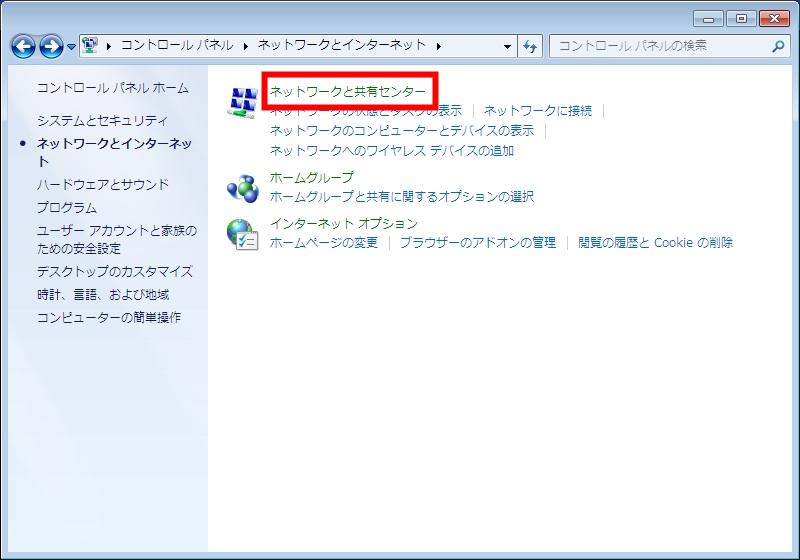This screenshot has height=560, width=800.
Task: Click the Network and Sharing Center icon
Action: pyautogui.click(x=242, y=103)
